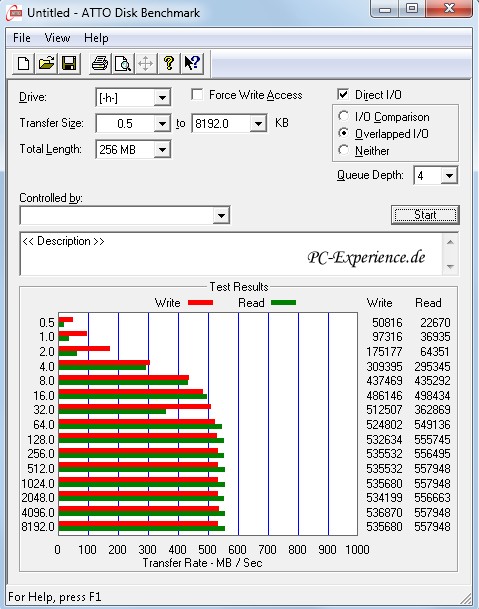Image resolution: width=479 pixels, height=609 pixels.
Task: Save results with the floppy disk icon
Action: coord(69,63)
